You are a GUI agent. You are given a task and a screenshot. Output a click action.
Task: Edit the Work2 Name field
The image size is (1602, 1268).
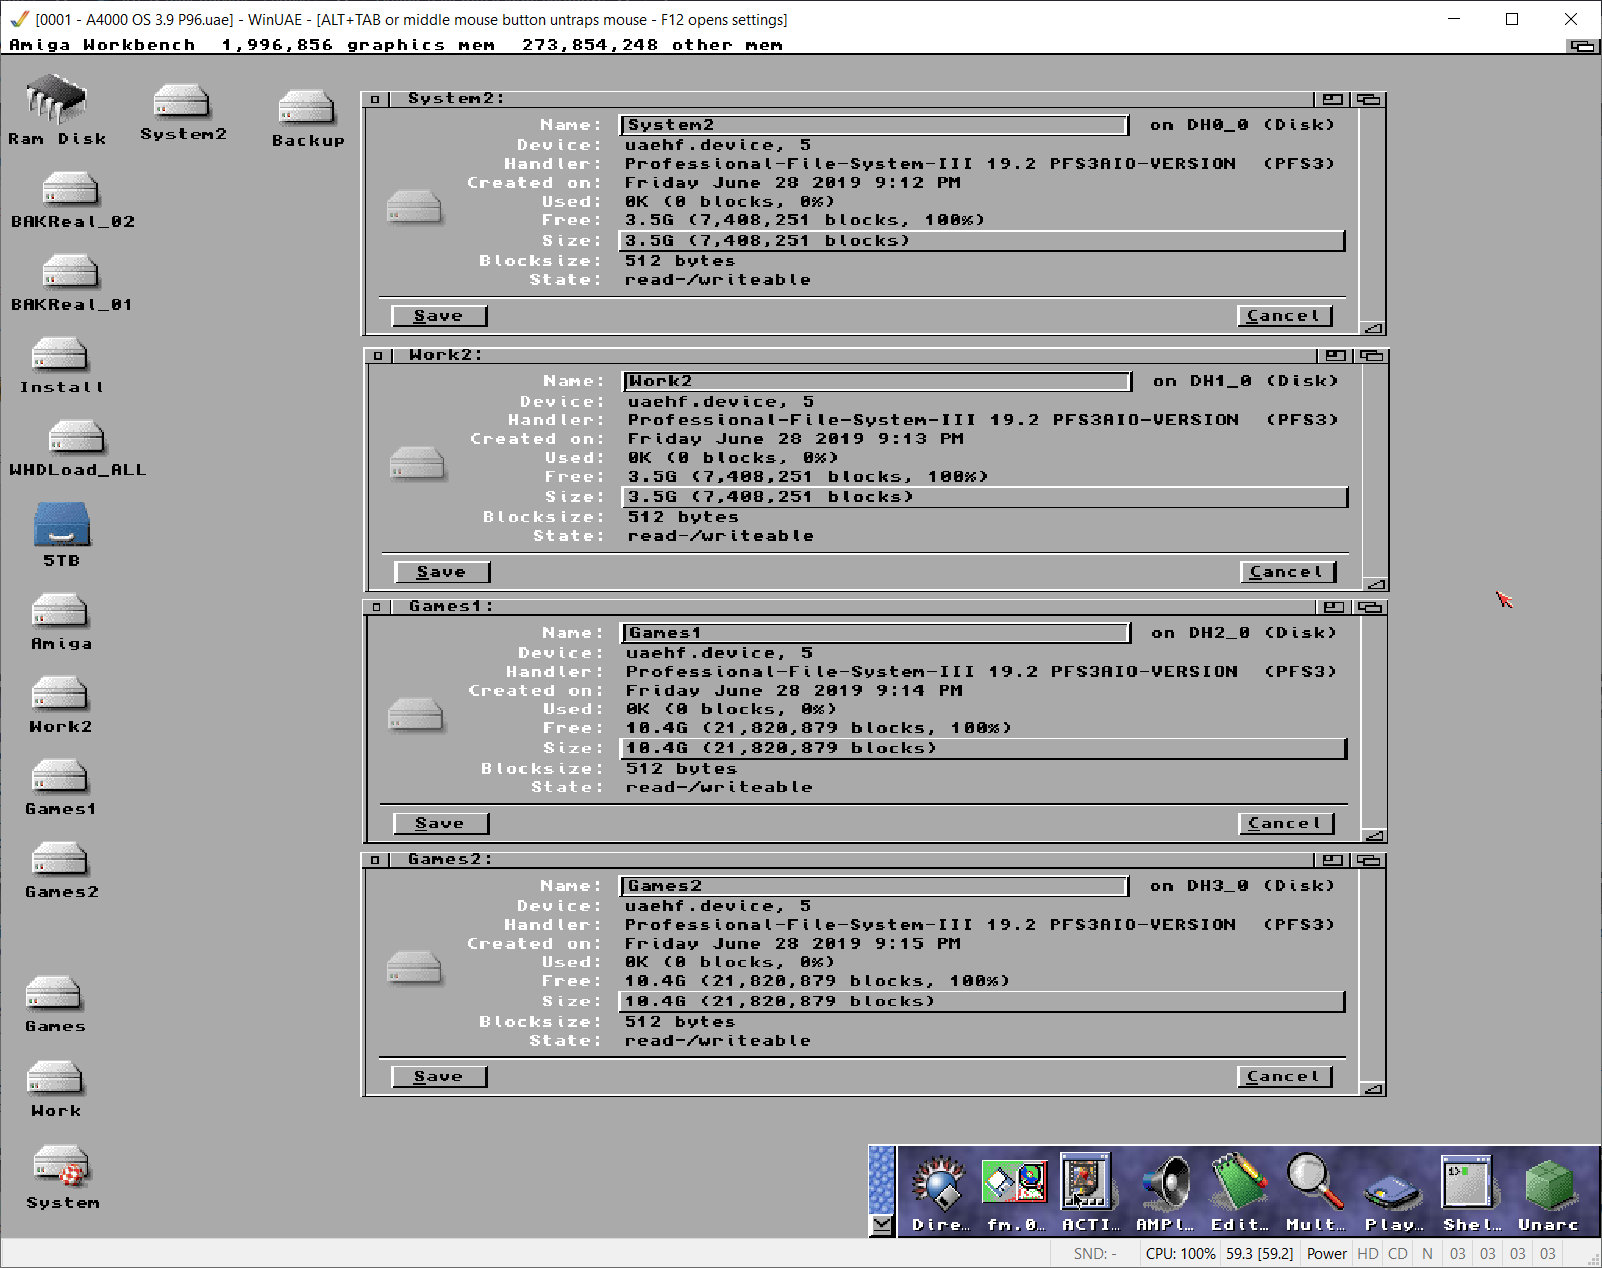[877, 381]
